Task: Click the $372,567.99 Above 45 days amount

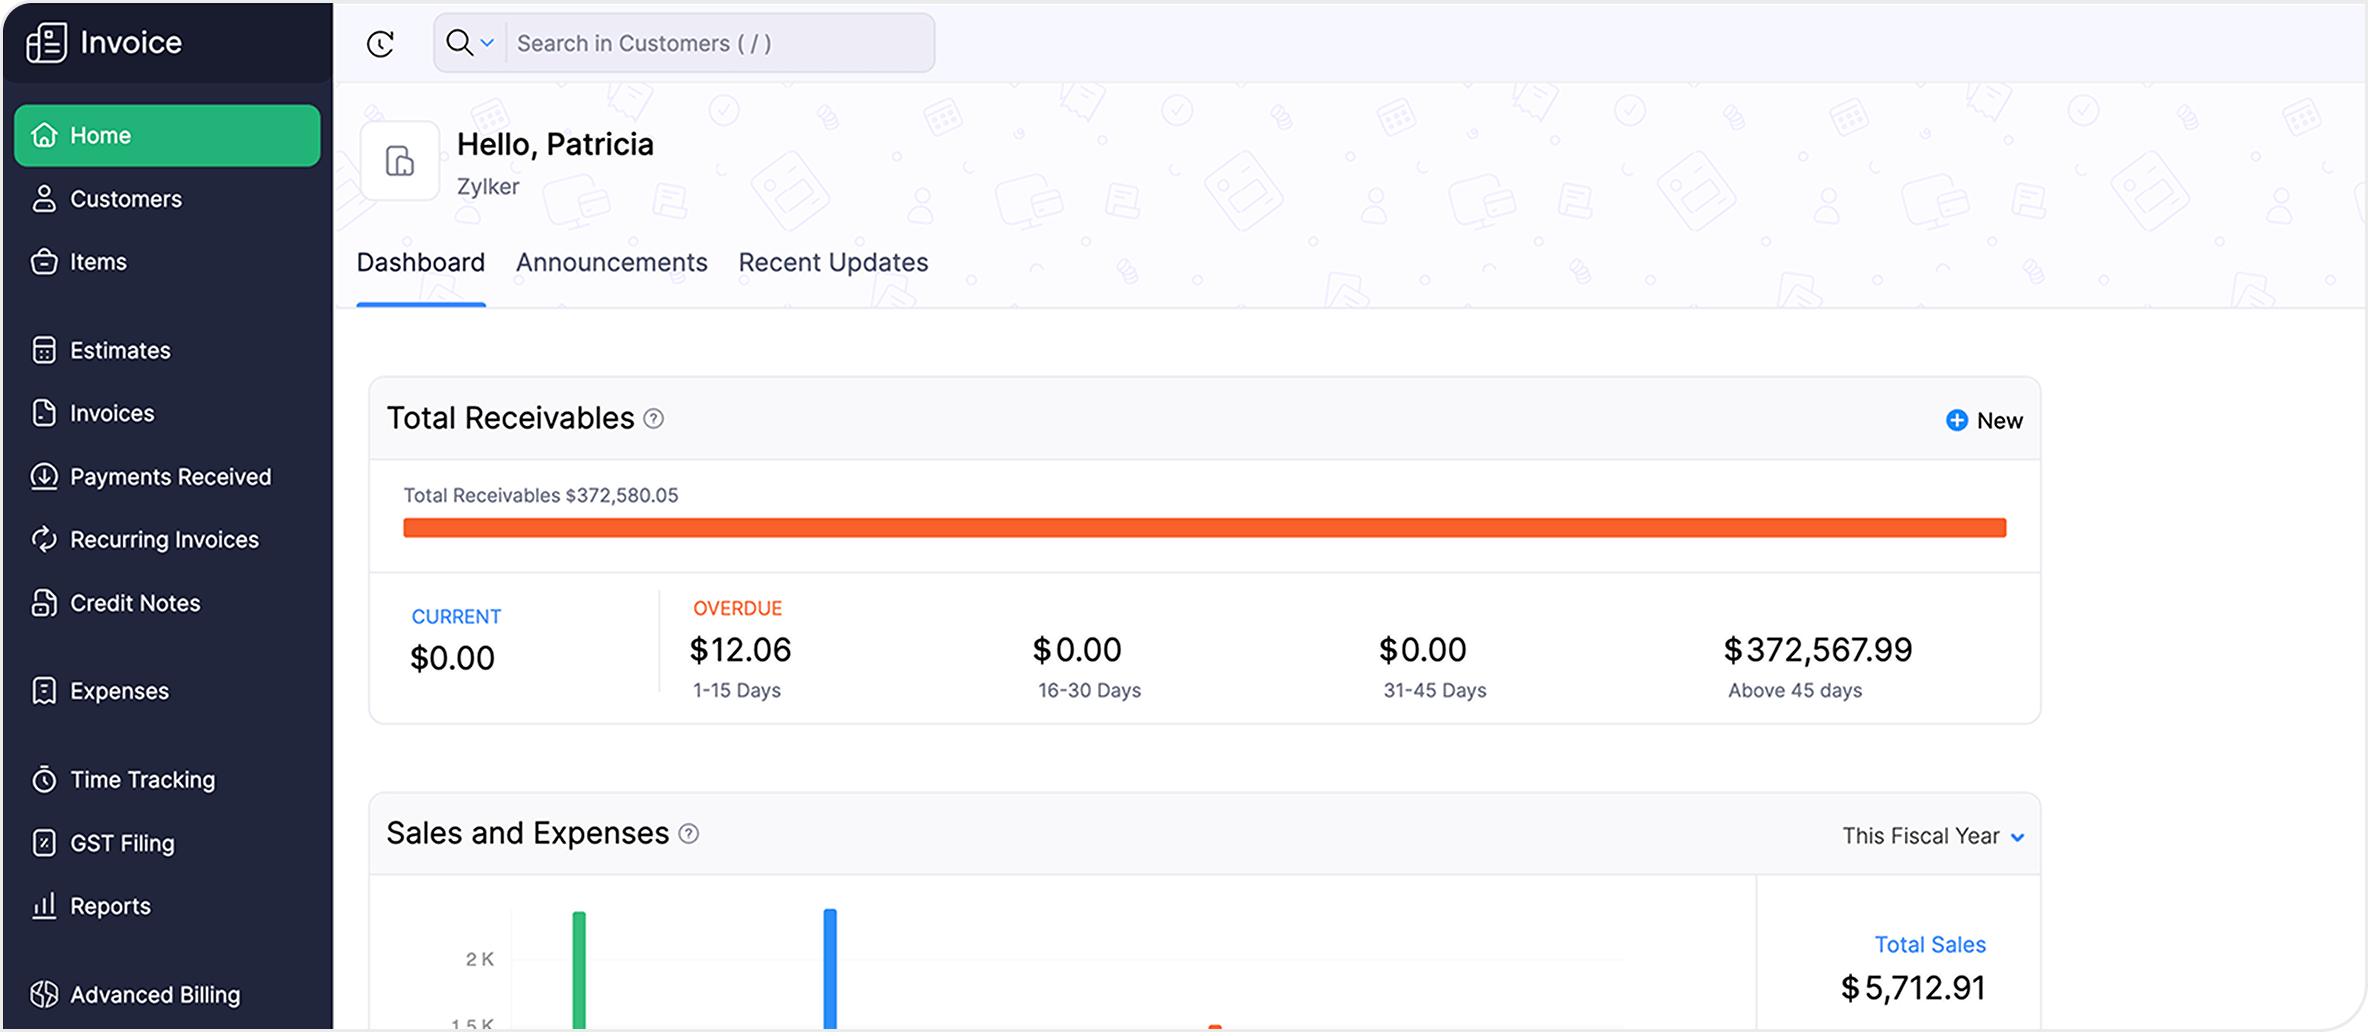Action: pos(1817,649)
